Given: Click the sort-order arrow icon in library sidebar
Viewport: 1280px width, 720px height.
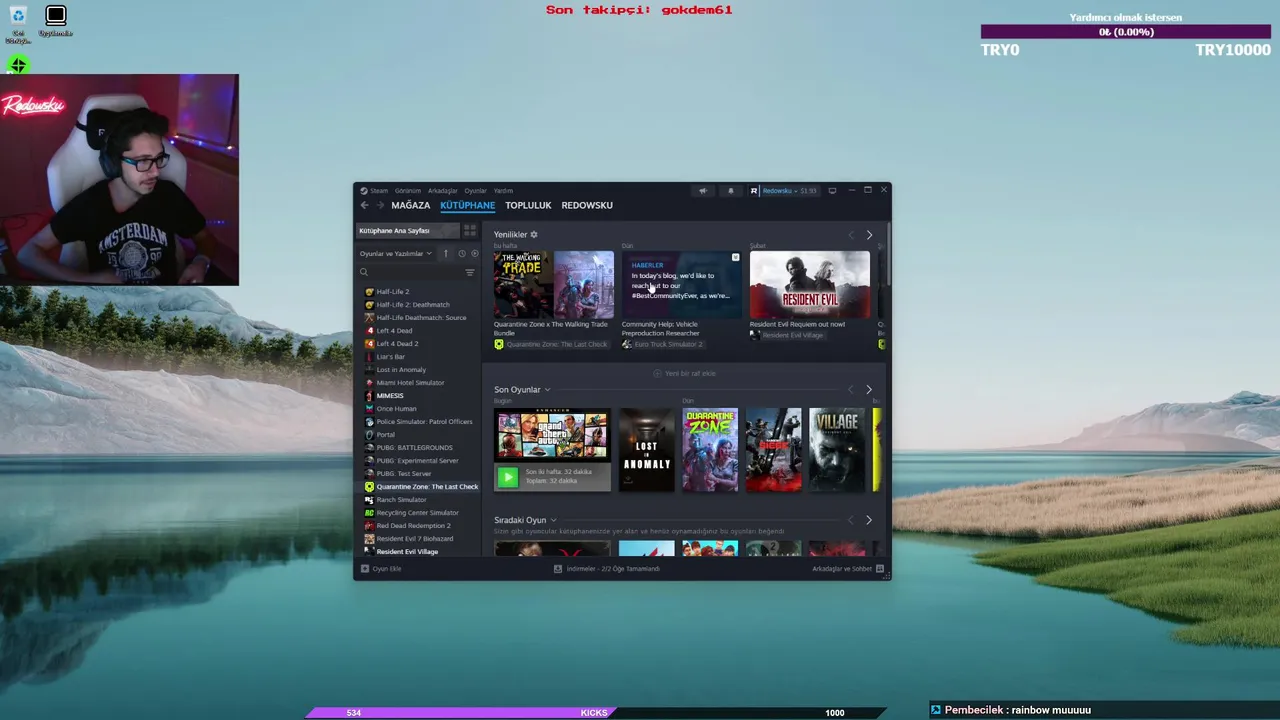Looking at the screenshot, I should point(446,253).
